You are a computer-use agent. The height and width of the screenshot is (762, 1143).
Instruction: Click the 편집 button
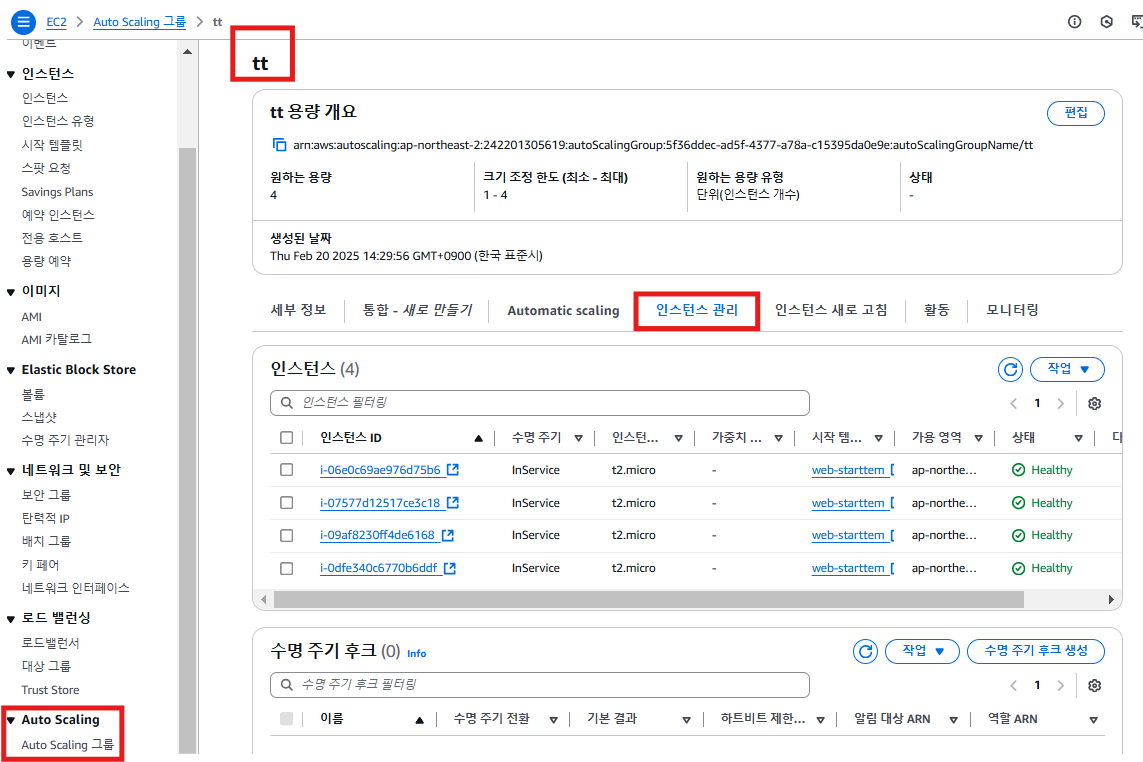point(1076,113)
